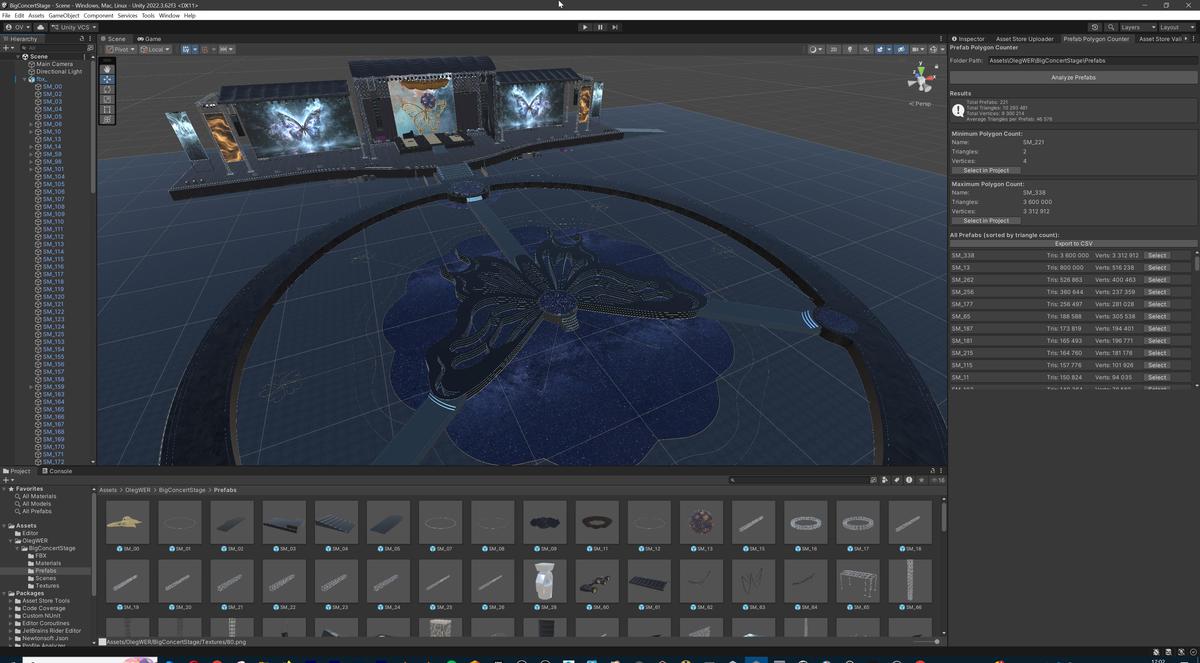The height and width of the screenshot is (663, 1200).
Task: Click search by label icon in Project
Action: pos(897,480)
